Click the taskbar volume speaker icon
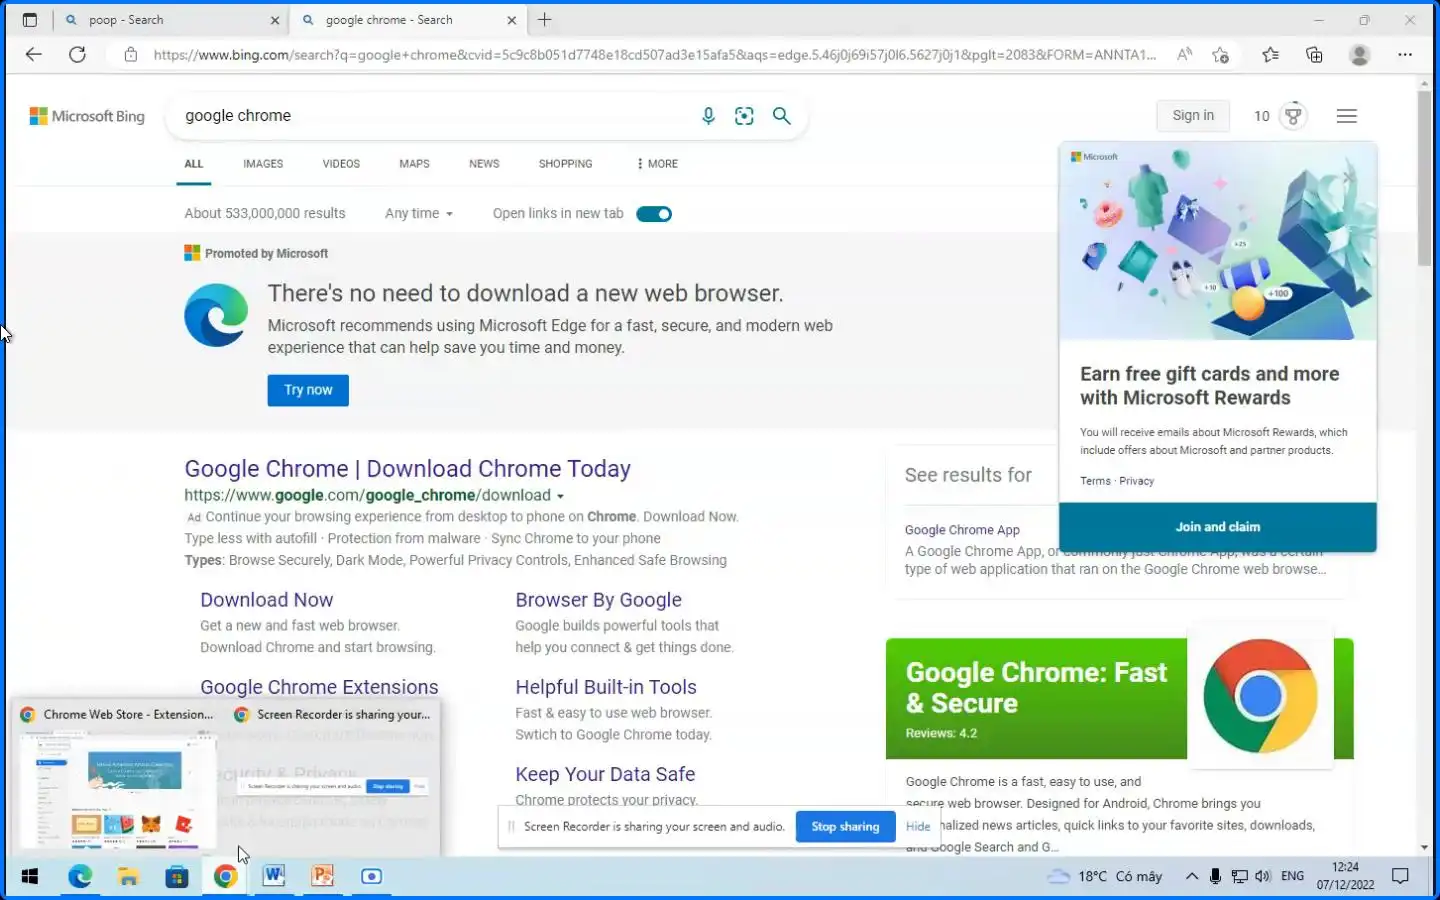This screenshot has width=1440, height=900. [1263, 876]
